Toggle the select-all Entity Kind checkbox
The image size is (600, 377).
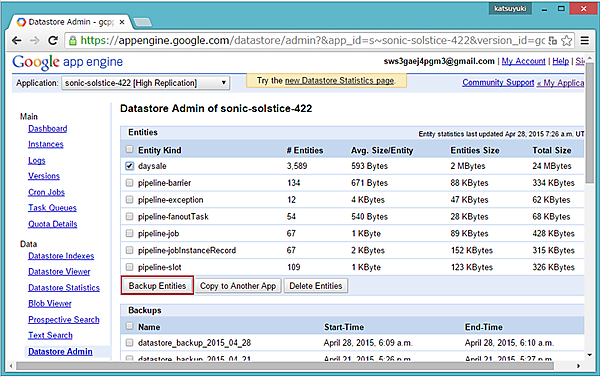tap(129, 149)
